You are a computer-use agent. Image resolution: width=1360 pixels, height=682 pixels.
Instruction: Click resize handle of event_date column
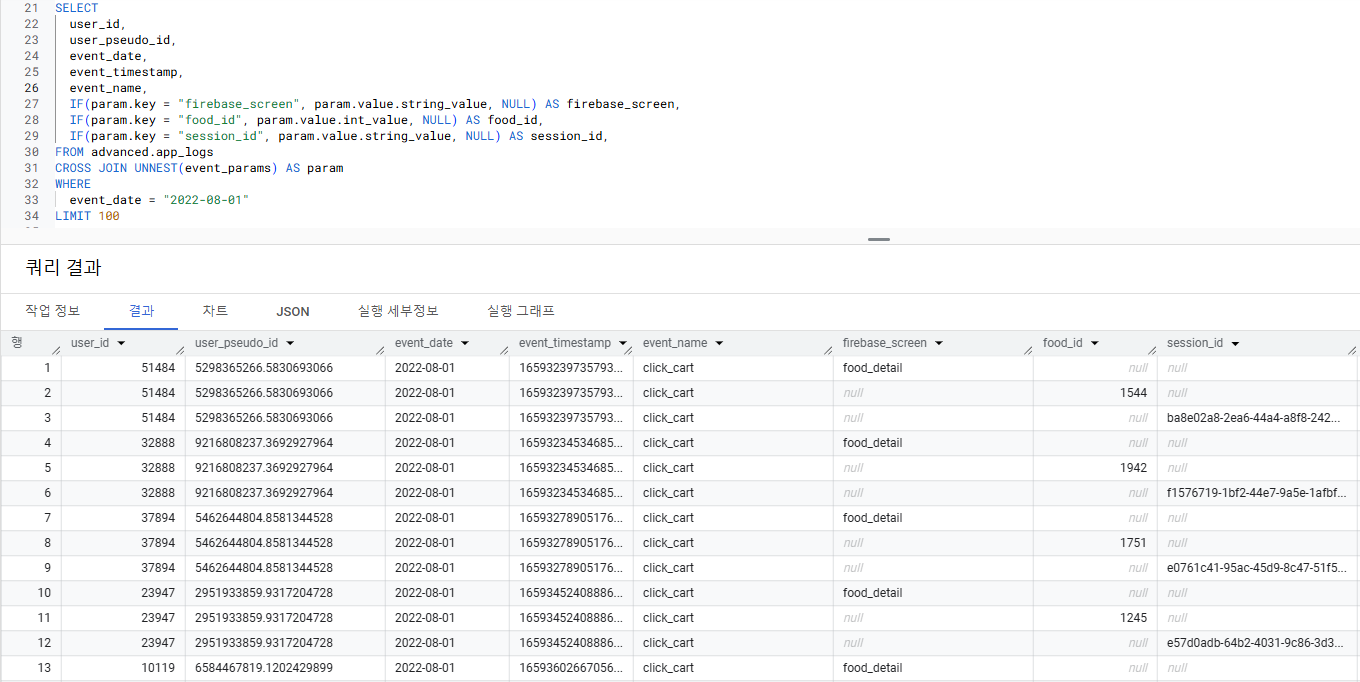(x=504, y=350)
